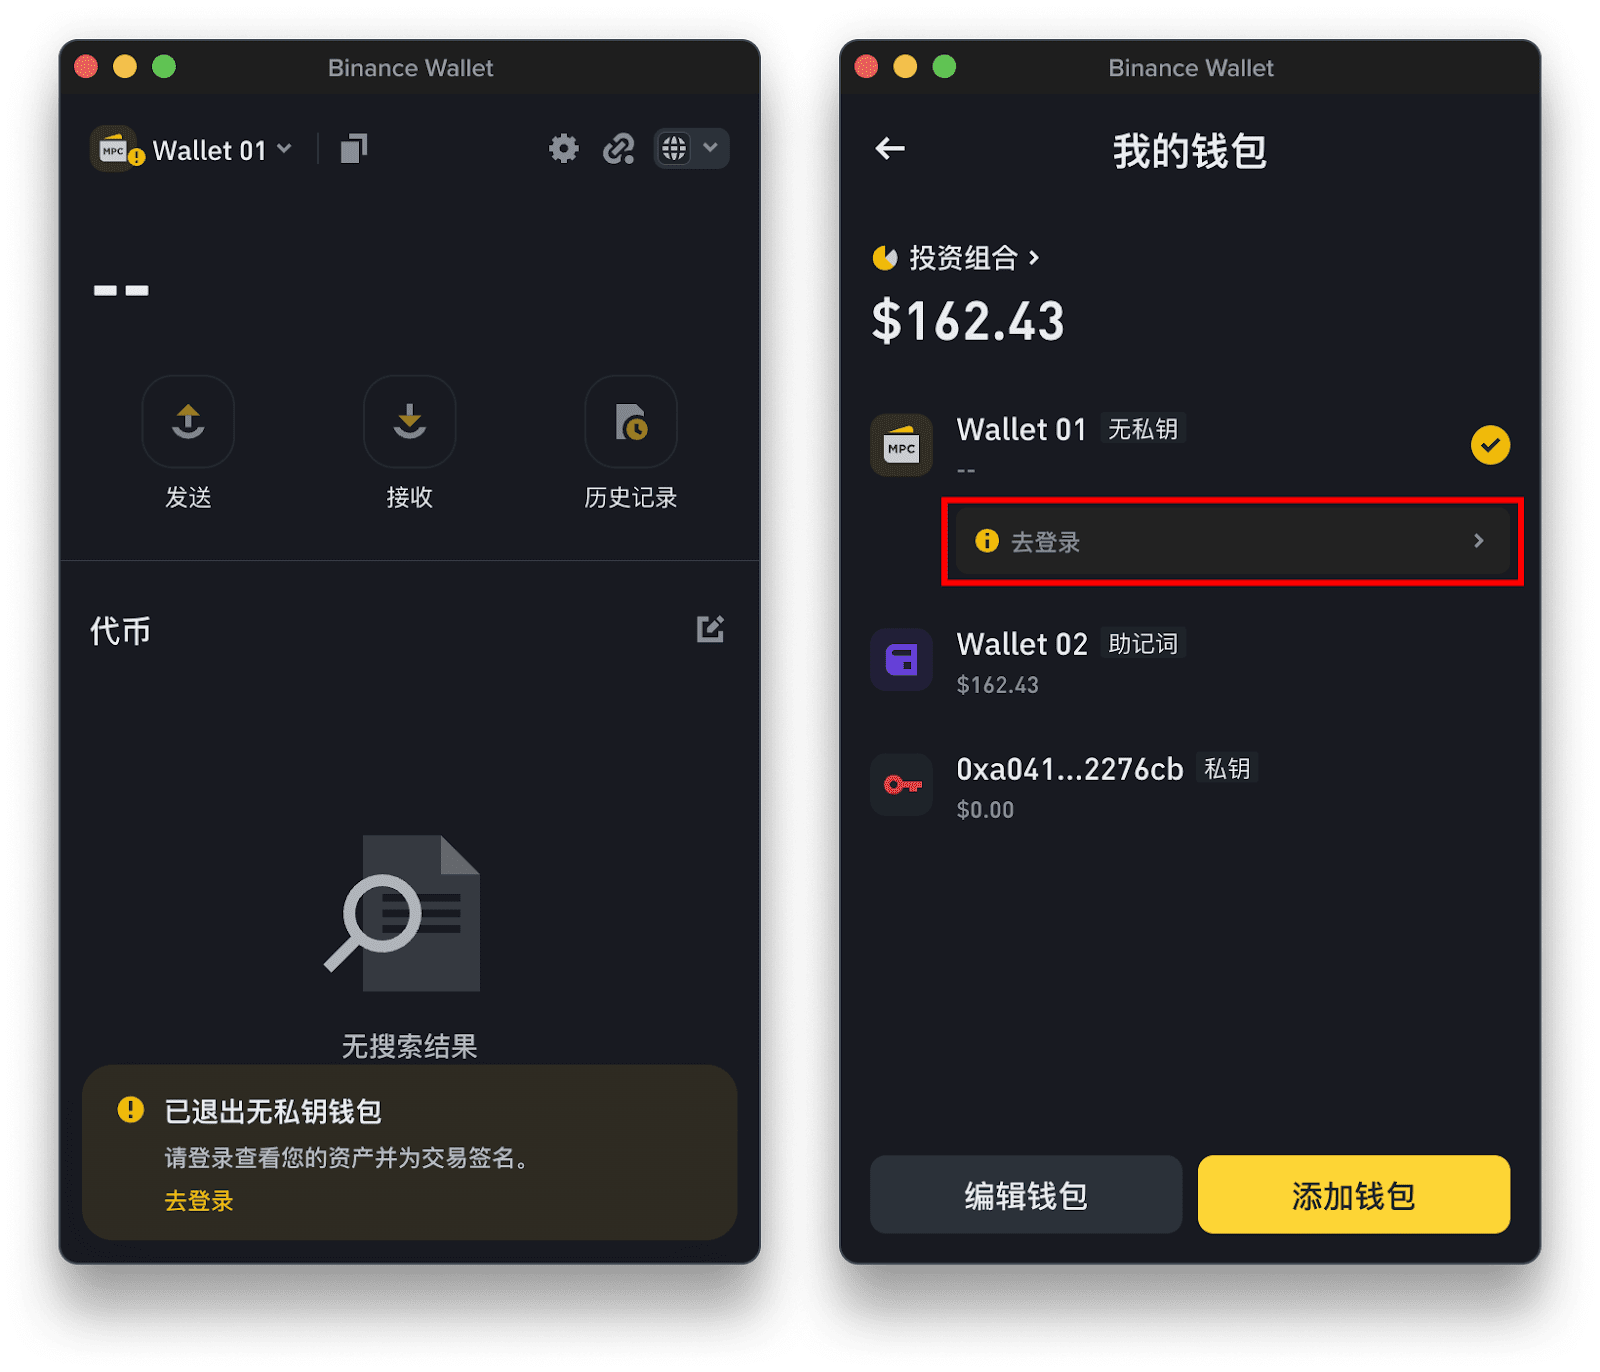Select the 0xa041...2276cb private key wallet
The image size is (1600, 1372).
tap(1190, 786)
